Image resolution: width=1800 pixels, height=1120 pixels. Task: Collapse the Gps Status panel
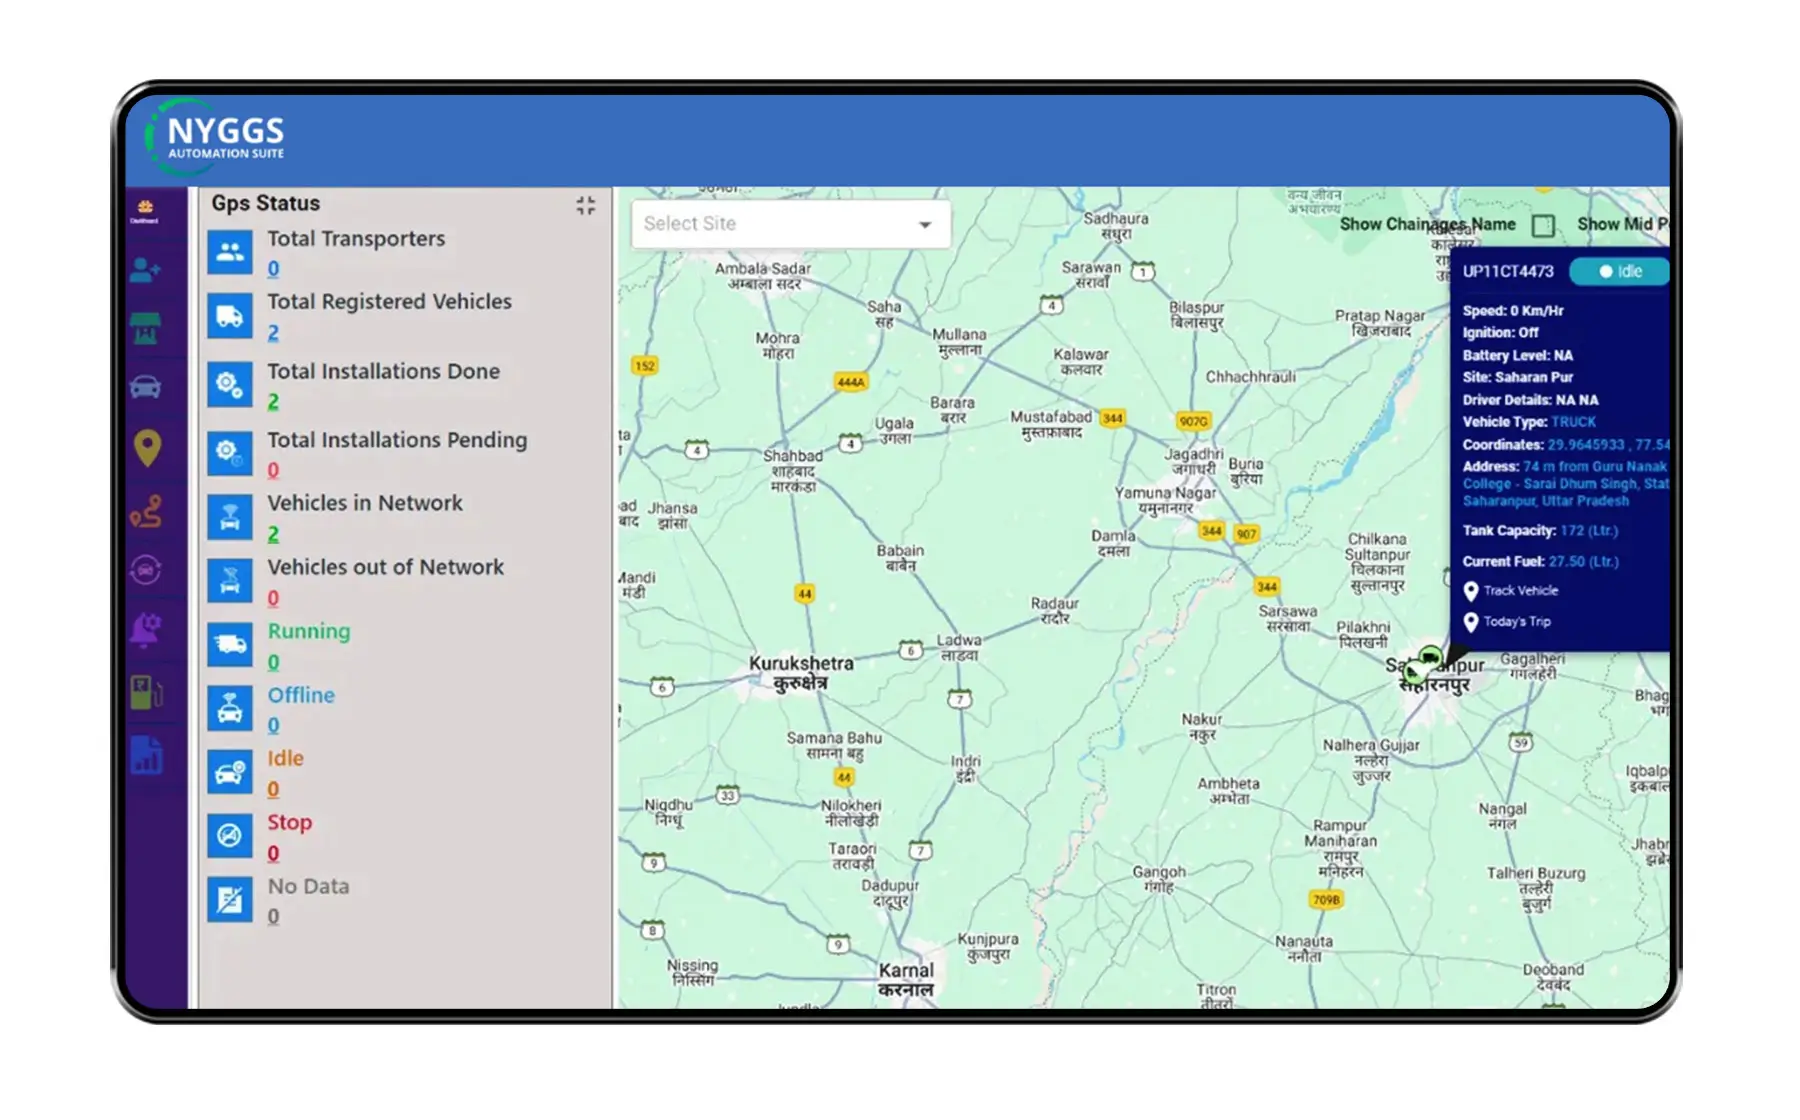(x=587, y=205)
